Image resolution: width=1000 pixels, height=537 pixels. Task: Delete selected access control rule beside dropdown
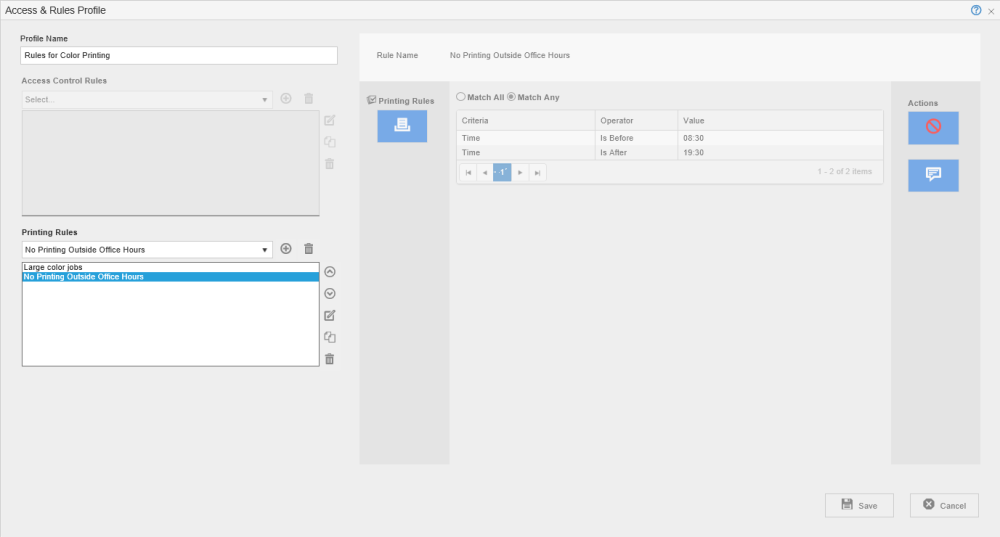(x=309, y=98)
